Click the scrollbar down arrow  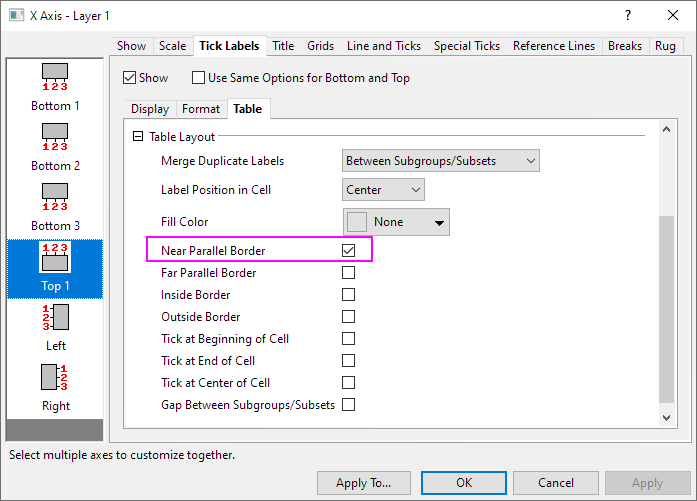pyautogui.click(x=666, y=417)
